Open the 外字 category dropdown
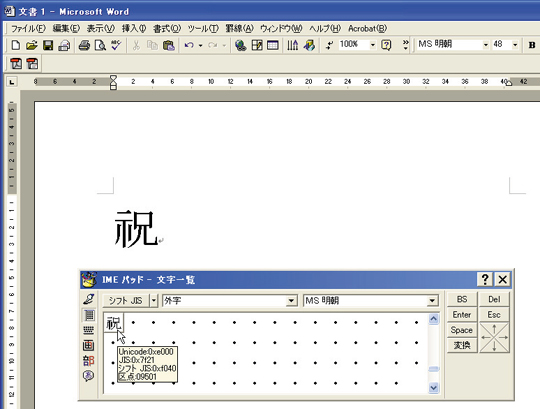This screenshot has height=409, width=540. tap(291, 301)
